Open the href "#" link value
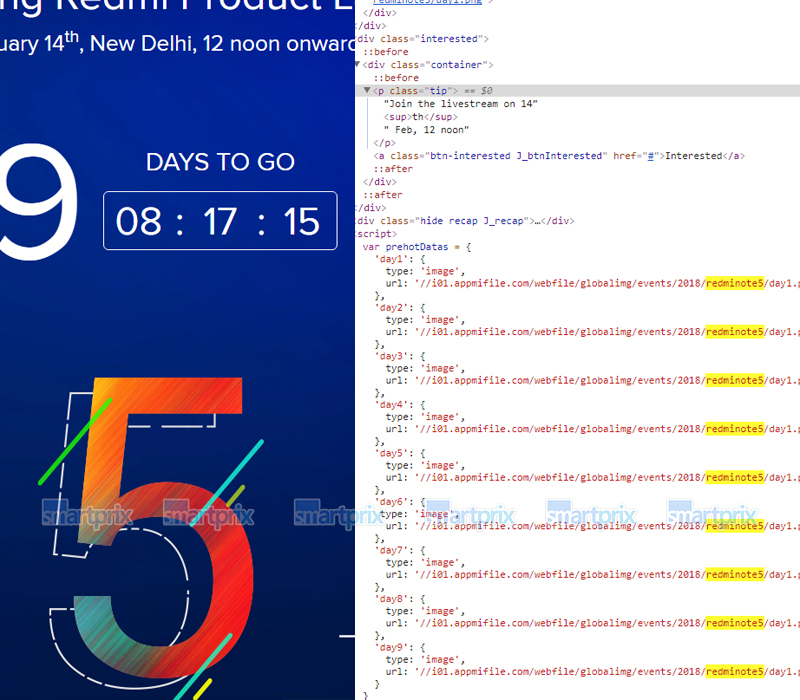This screenshot has height=700, width=800. [651, 156]
